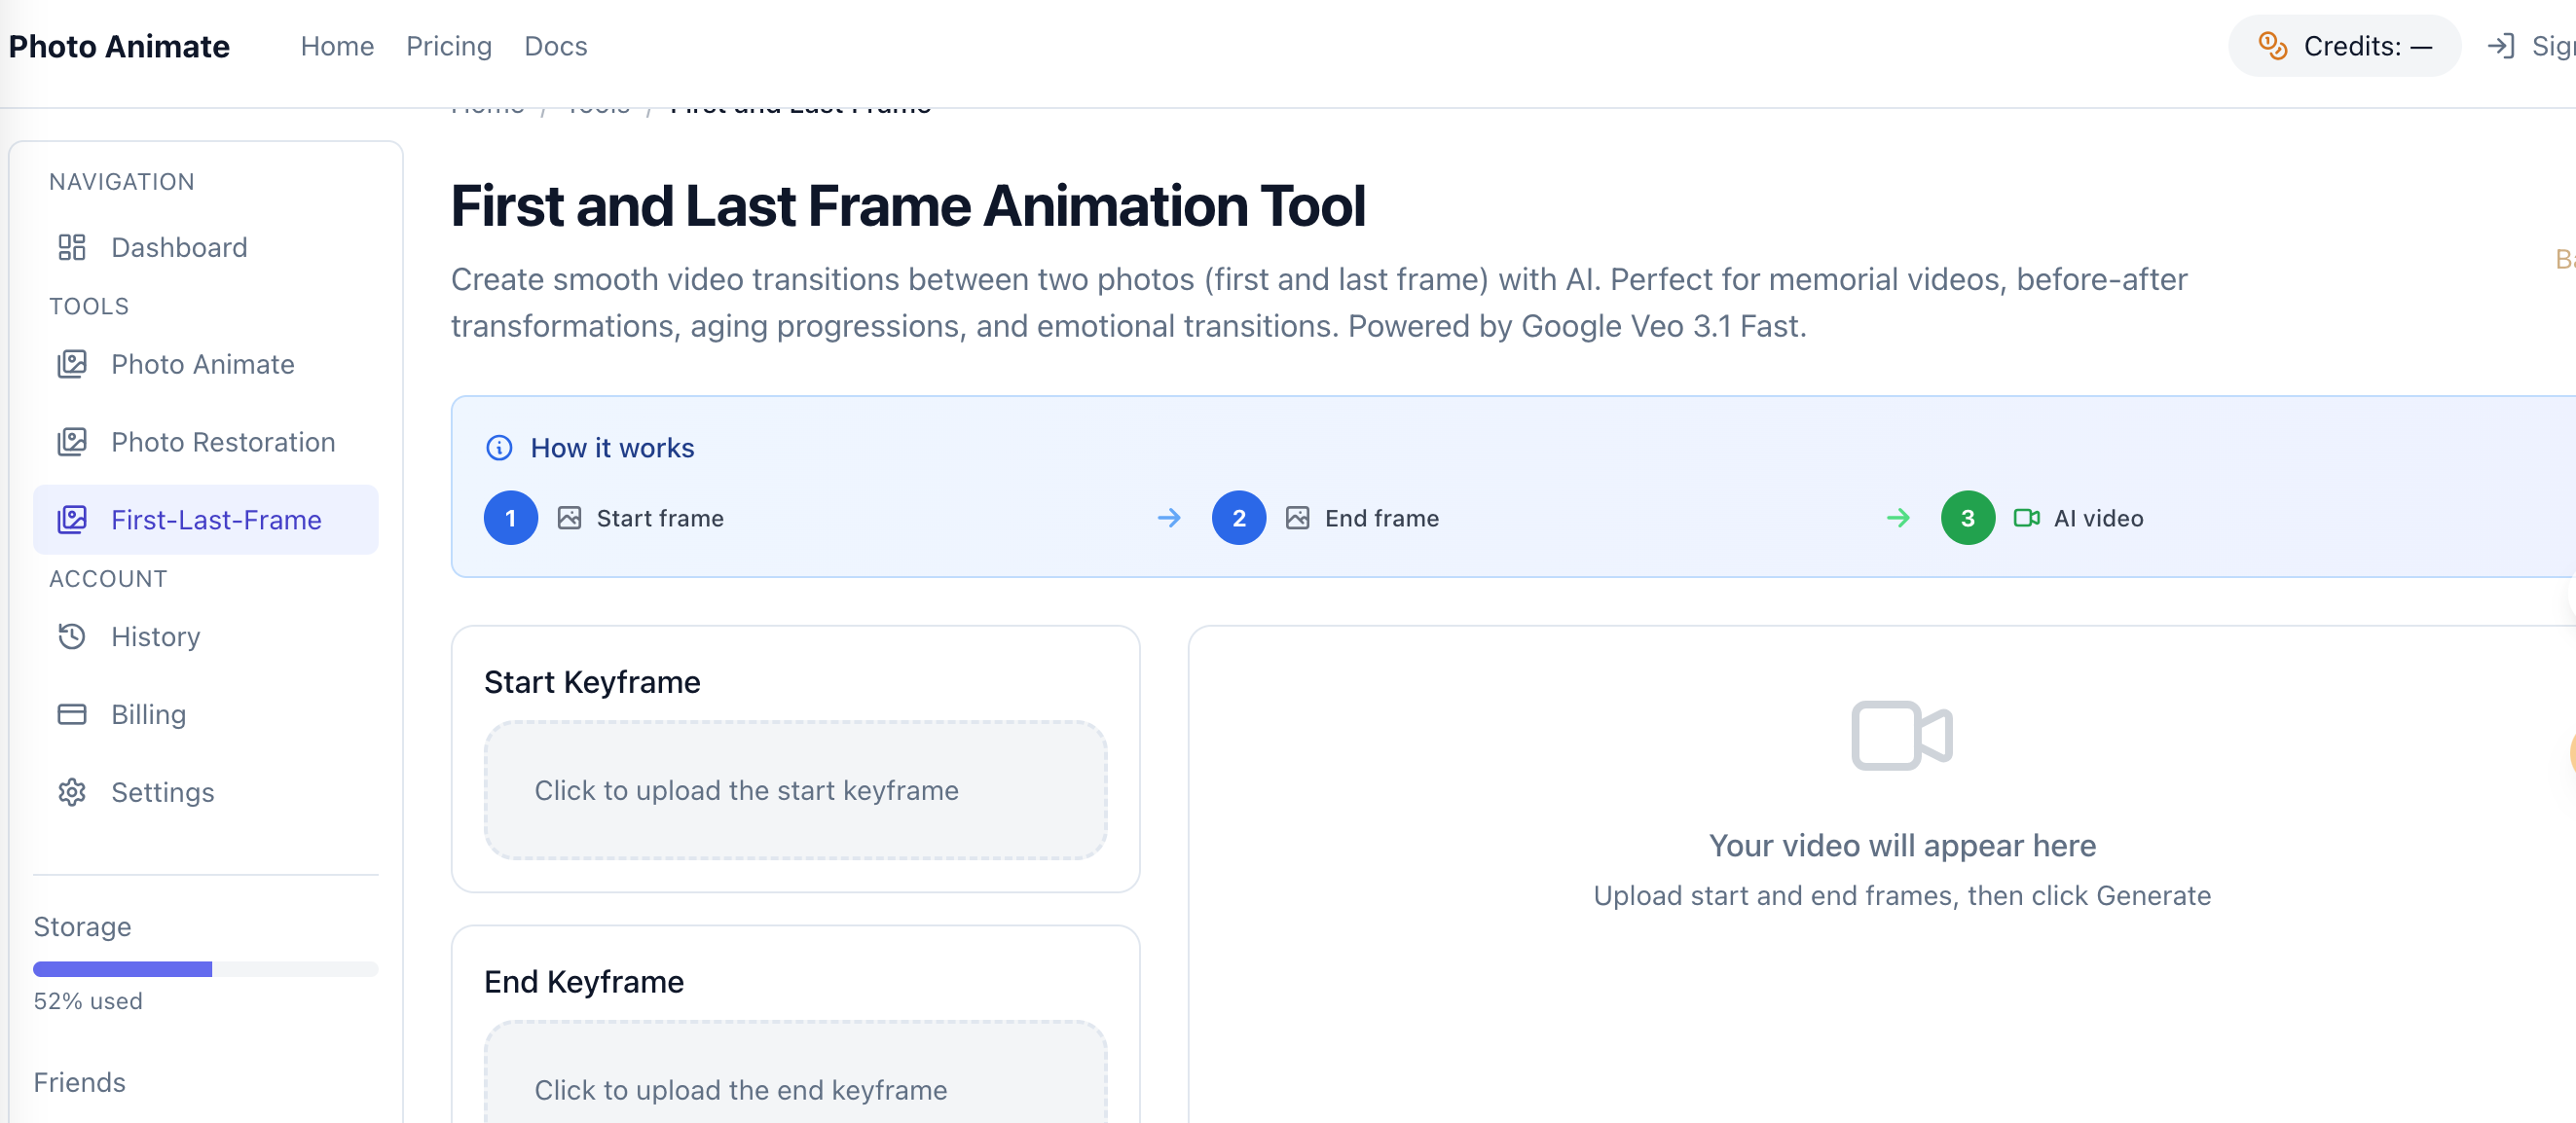Select First-Last-Frame in sidebar

(x=206, y=520)
